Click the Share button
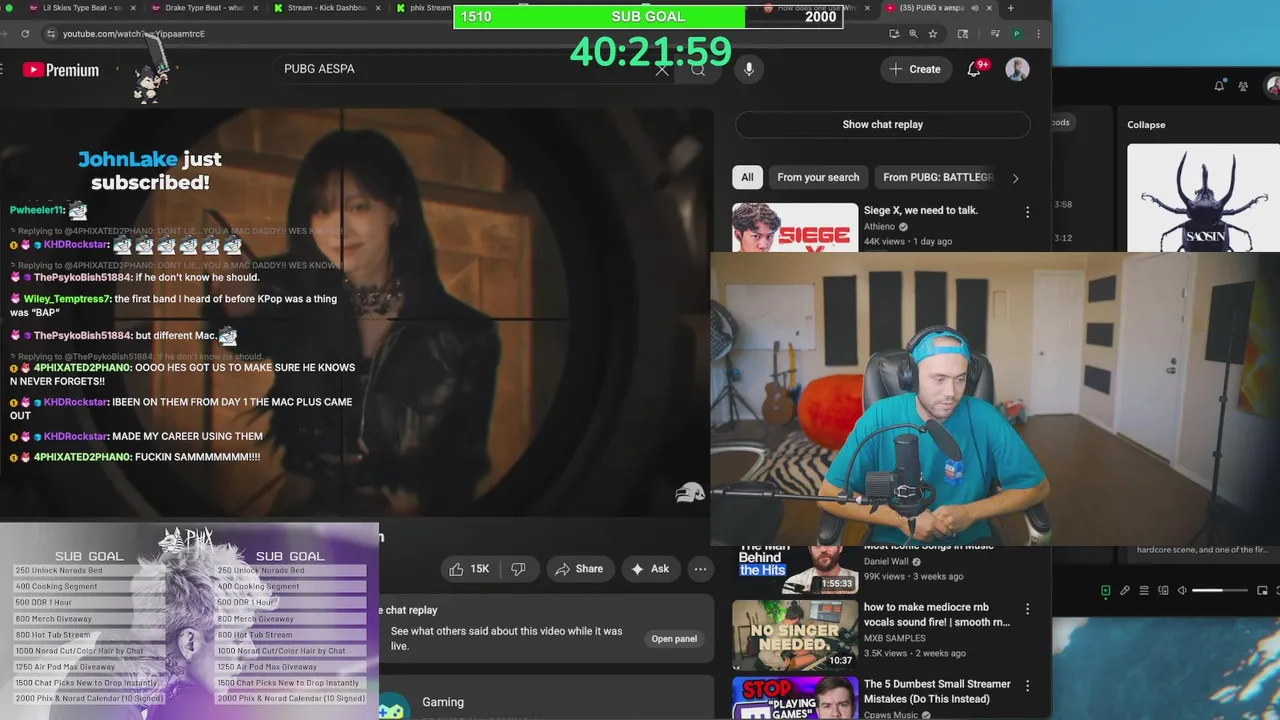 [579, 569]
